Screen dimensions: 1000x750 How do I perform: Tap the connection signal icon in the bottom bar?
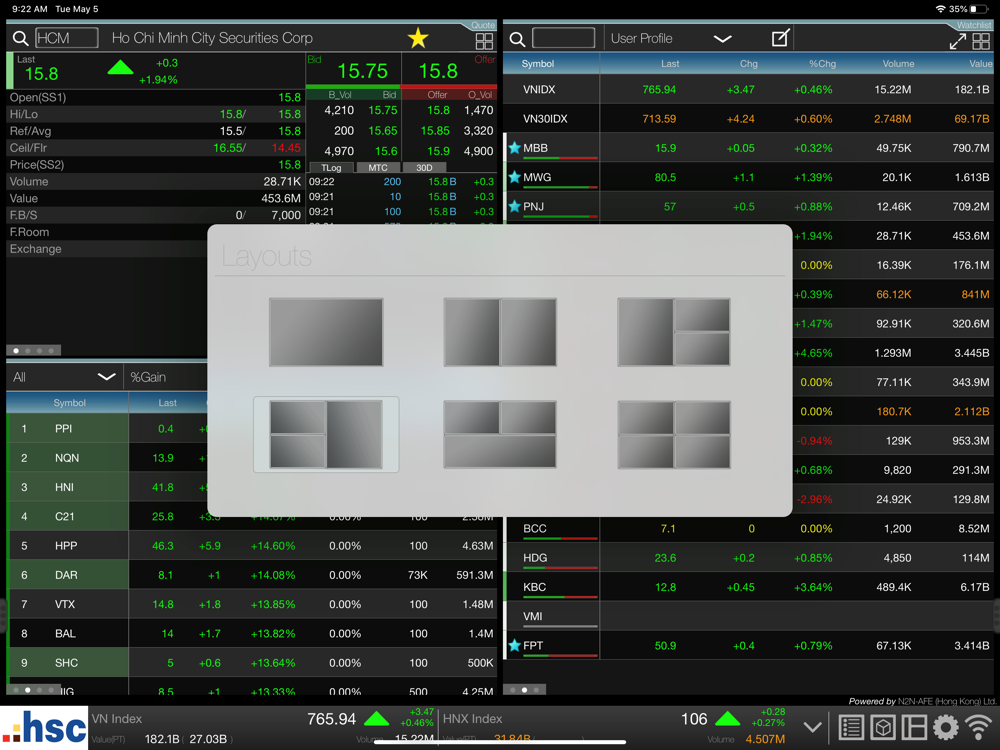tap(978, 727)
